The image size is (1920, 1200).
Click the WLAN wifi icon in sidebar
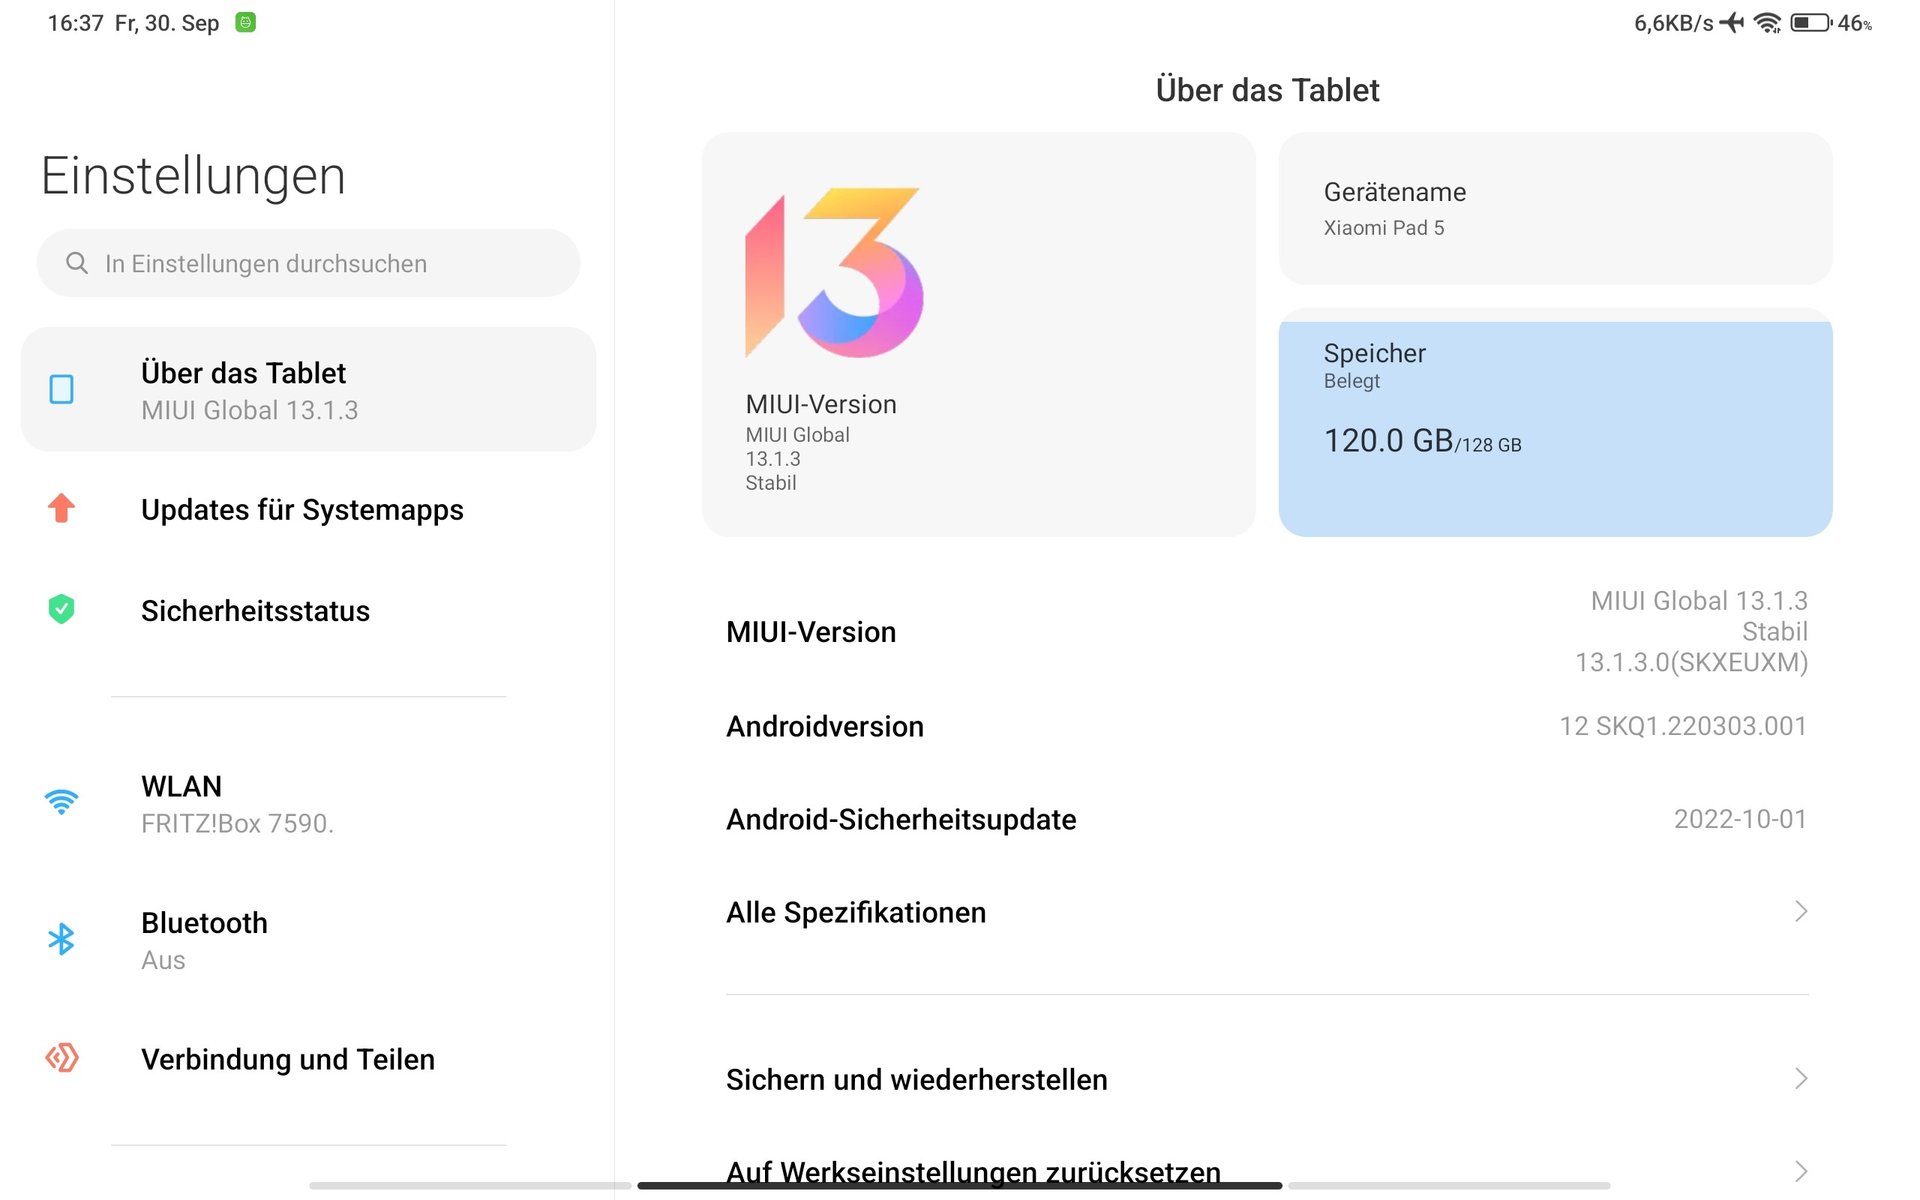tap(62, 802)
